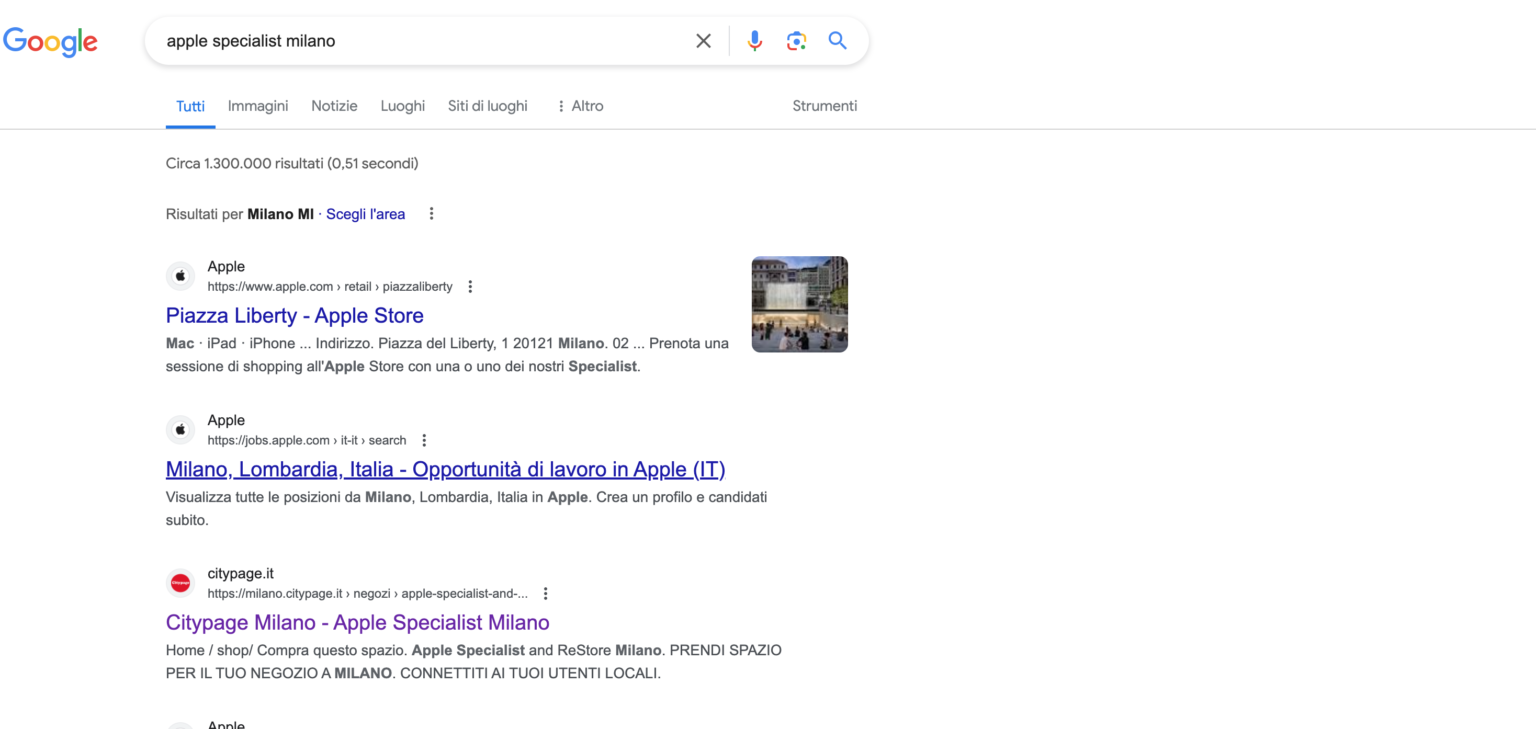
Task: Open options menu on the Citypage Milano result
Action: [x=545, y=593]
